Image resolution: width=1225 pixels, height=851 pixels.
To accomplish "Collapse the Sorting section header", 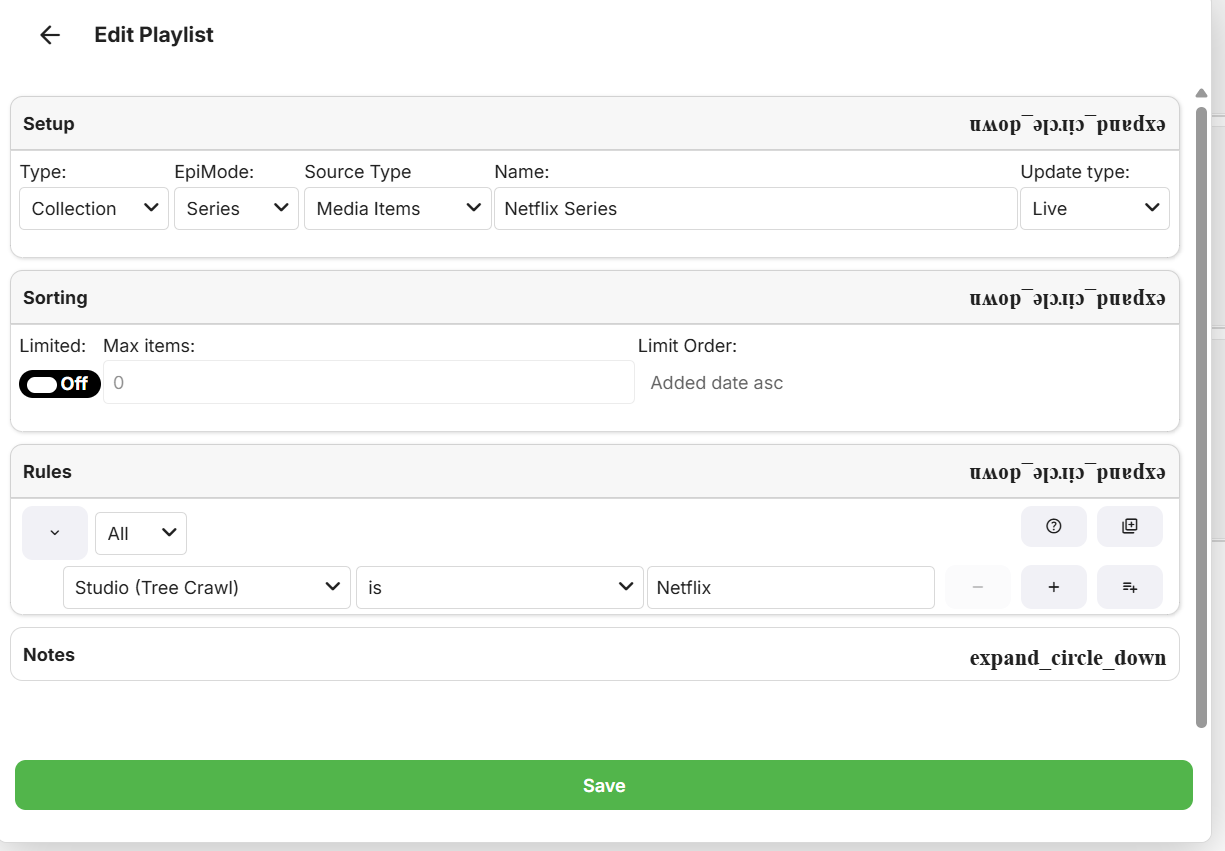I will [x=1067, y=296].
